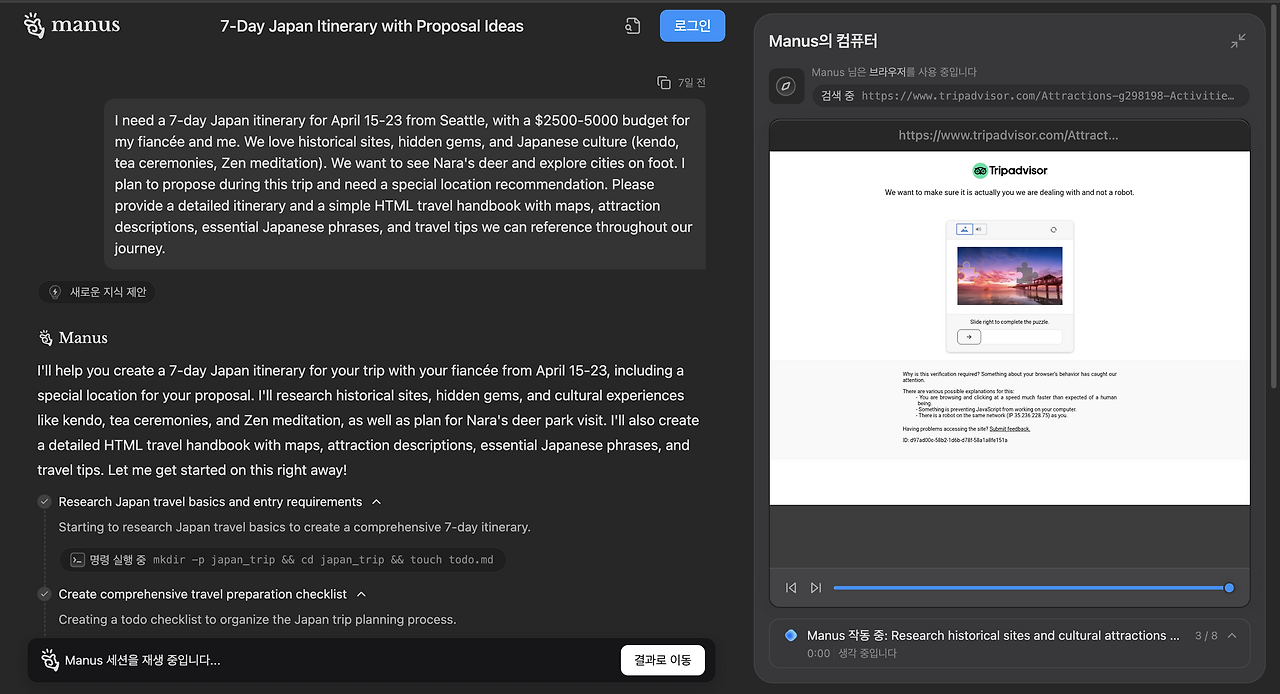Image resolution: width=1280 pixels, height=694 pixels.
Task: Click the 새로운 지식 제안 chip
Action: coord(98,292)
